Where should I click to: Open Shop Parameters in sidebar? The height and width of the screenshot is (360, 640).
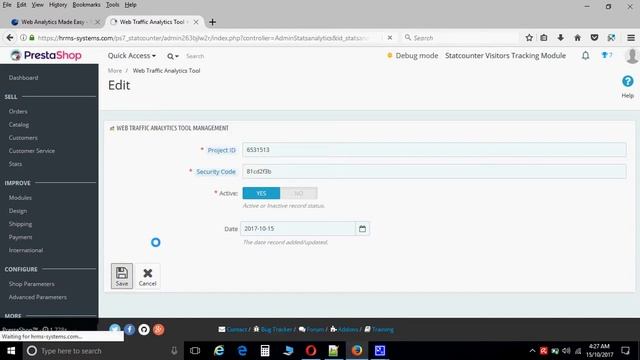[31, 284]
